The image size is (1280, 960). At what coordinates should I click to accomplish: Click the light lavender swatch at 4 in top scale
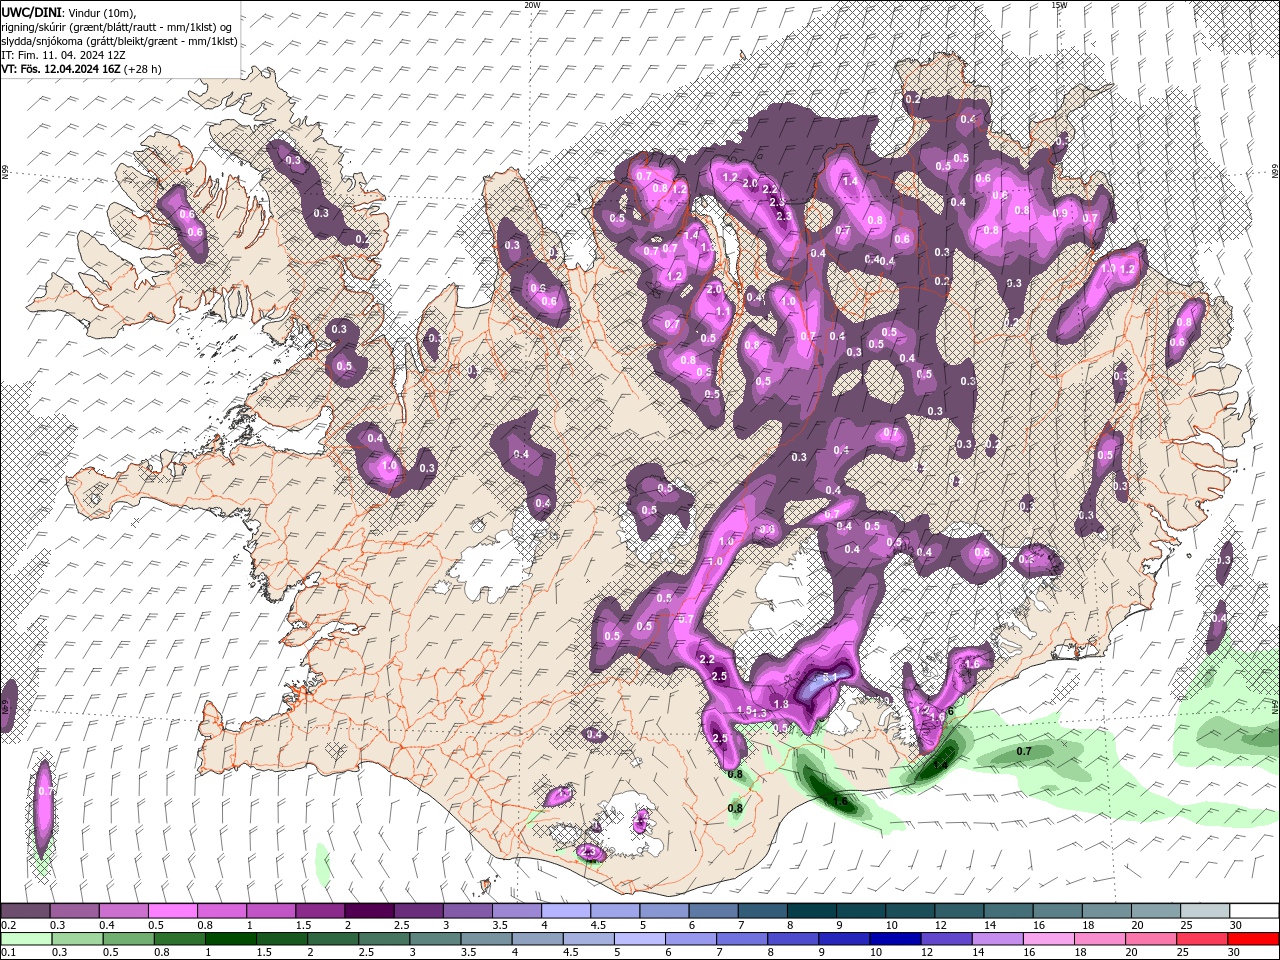click(x=566, y=911)
